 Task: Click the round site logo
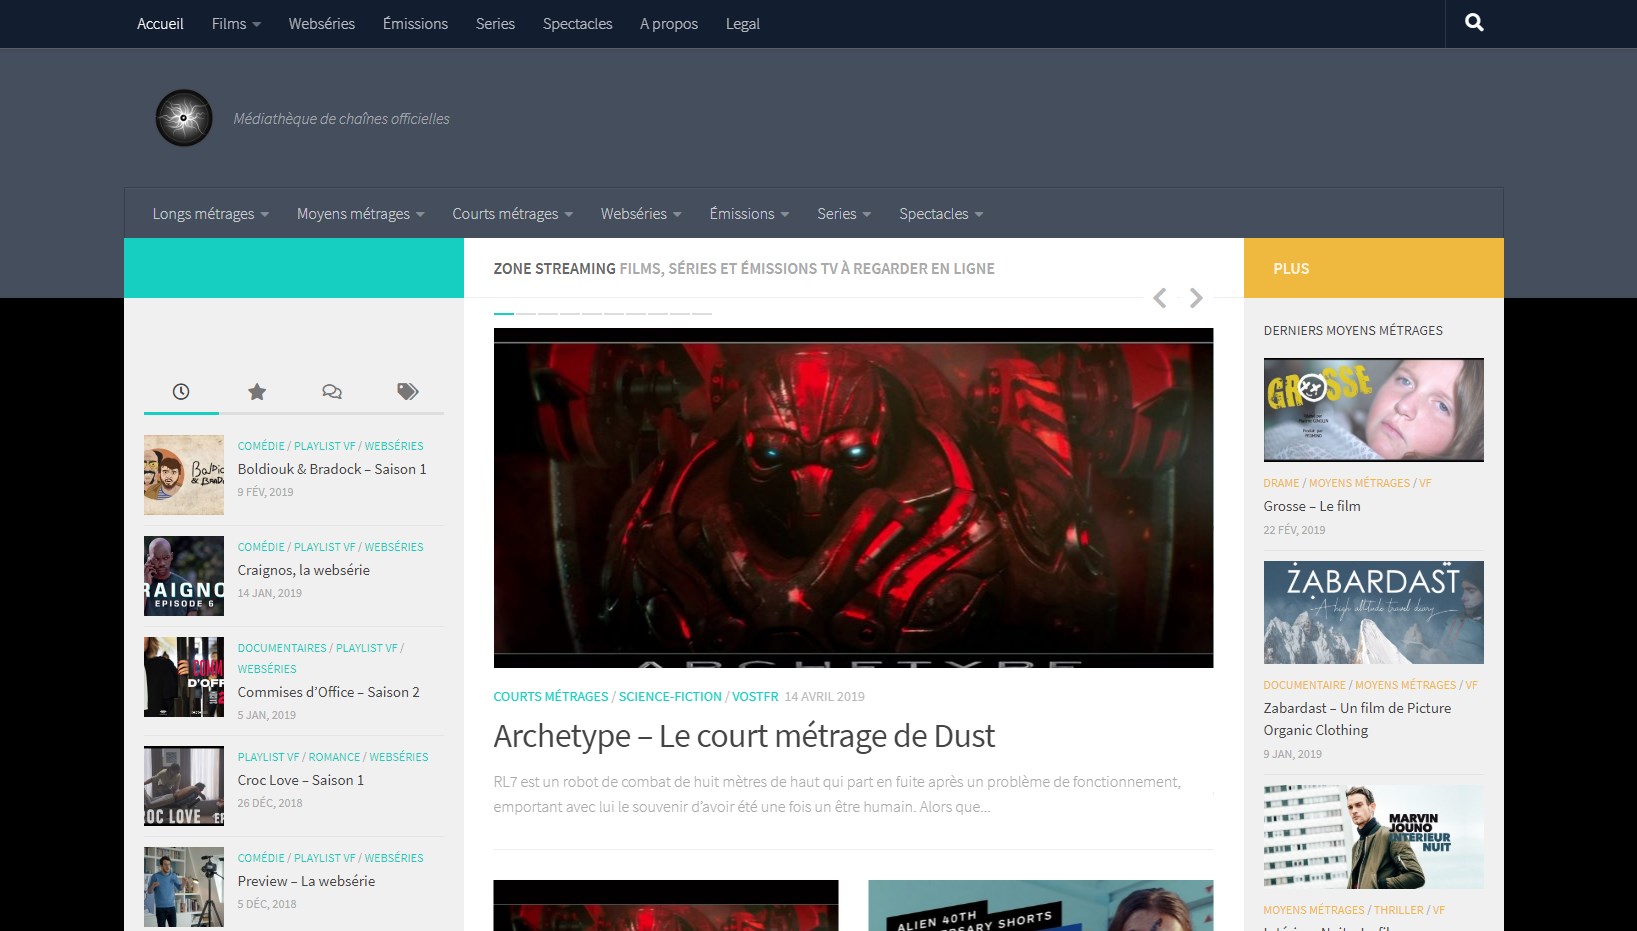pos(184,118)
